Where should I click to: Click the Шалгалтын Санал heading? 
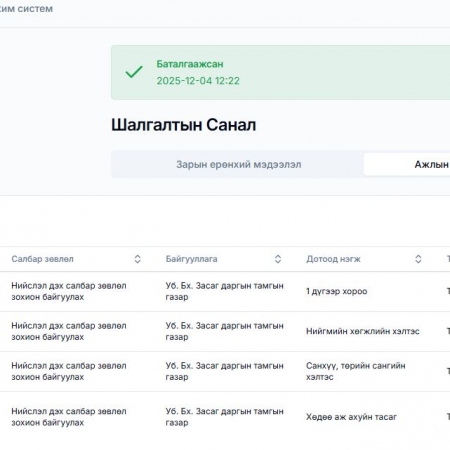[x=184, y=125]
